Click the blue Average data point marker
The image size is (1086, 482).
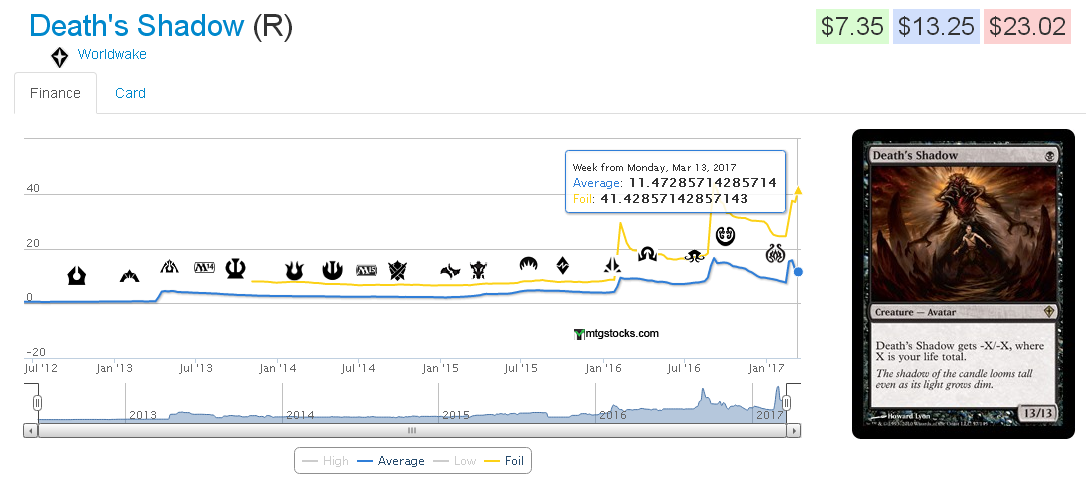click(x=798, y=272)
